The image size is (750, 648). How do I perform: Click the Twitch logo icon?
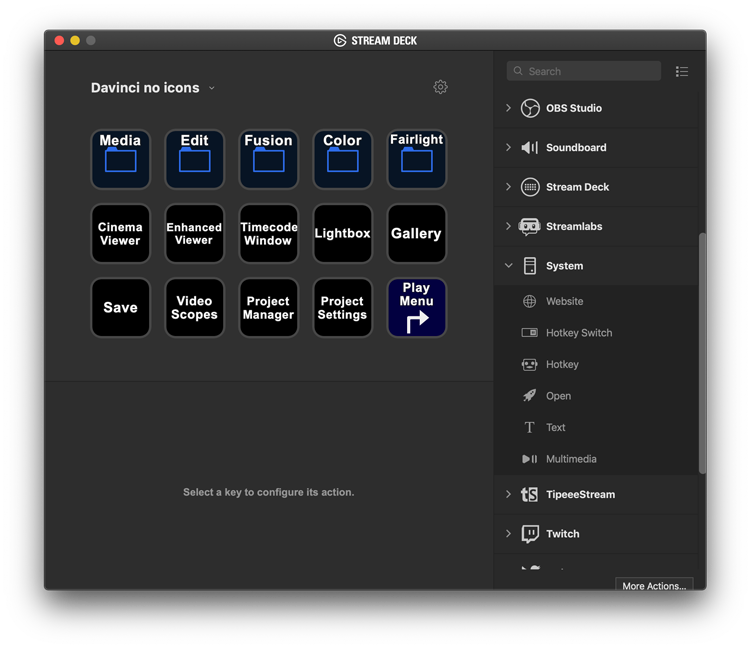pos(530,534)
